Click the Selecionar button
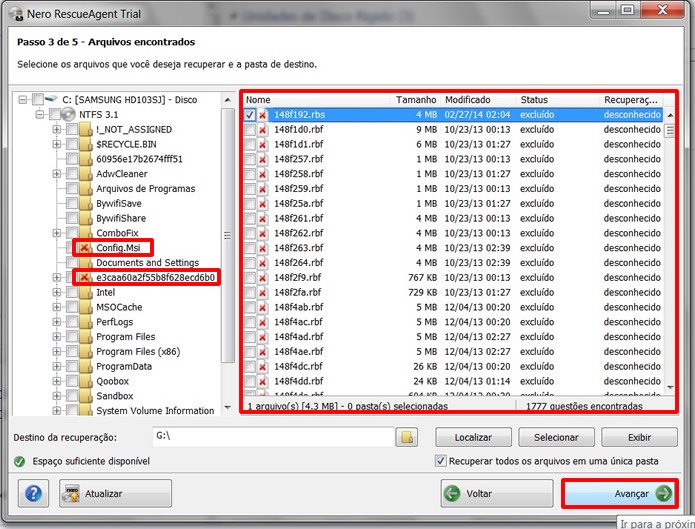695x529 pixels. [x=556, y=437]
